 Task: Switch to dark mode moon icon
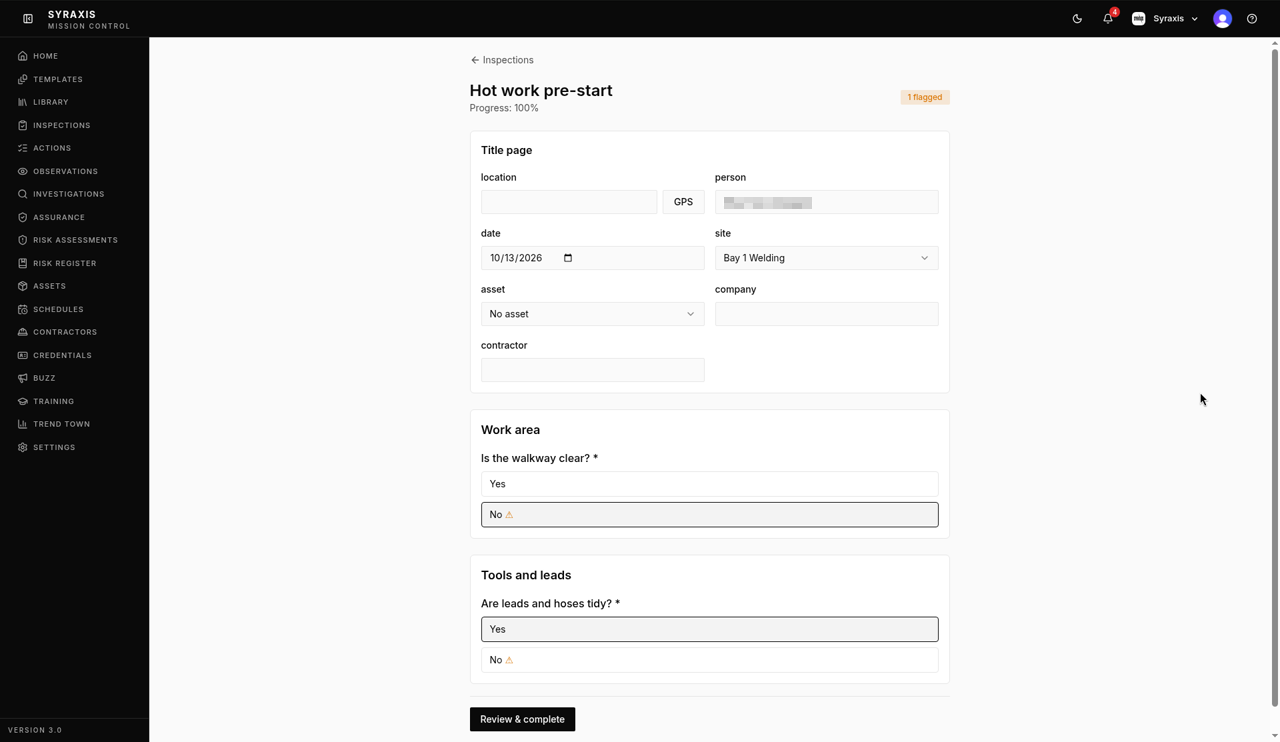click(1077, 19)
